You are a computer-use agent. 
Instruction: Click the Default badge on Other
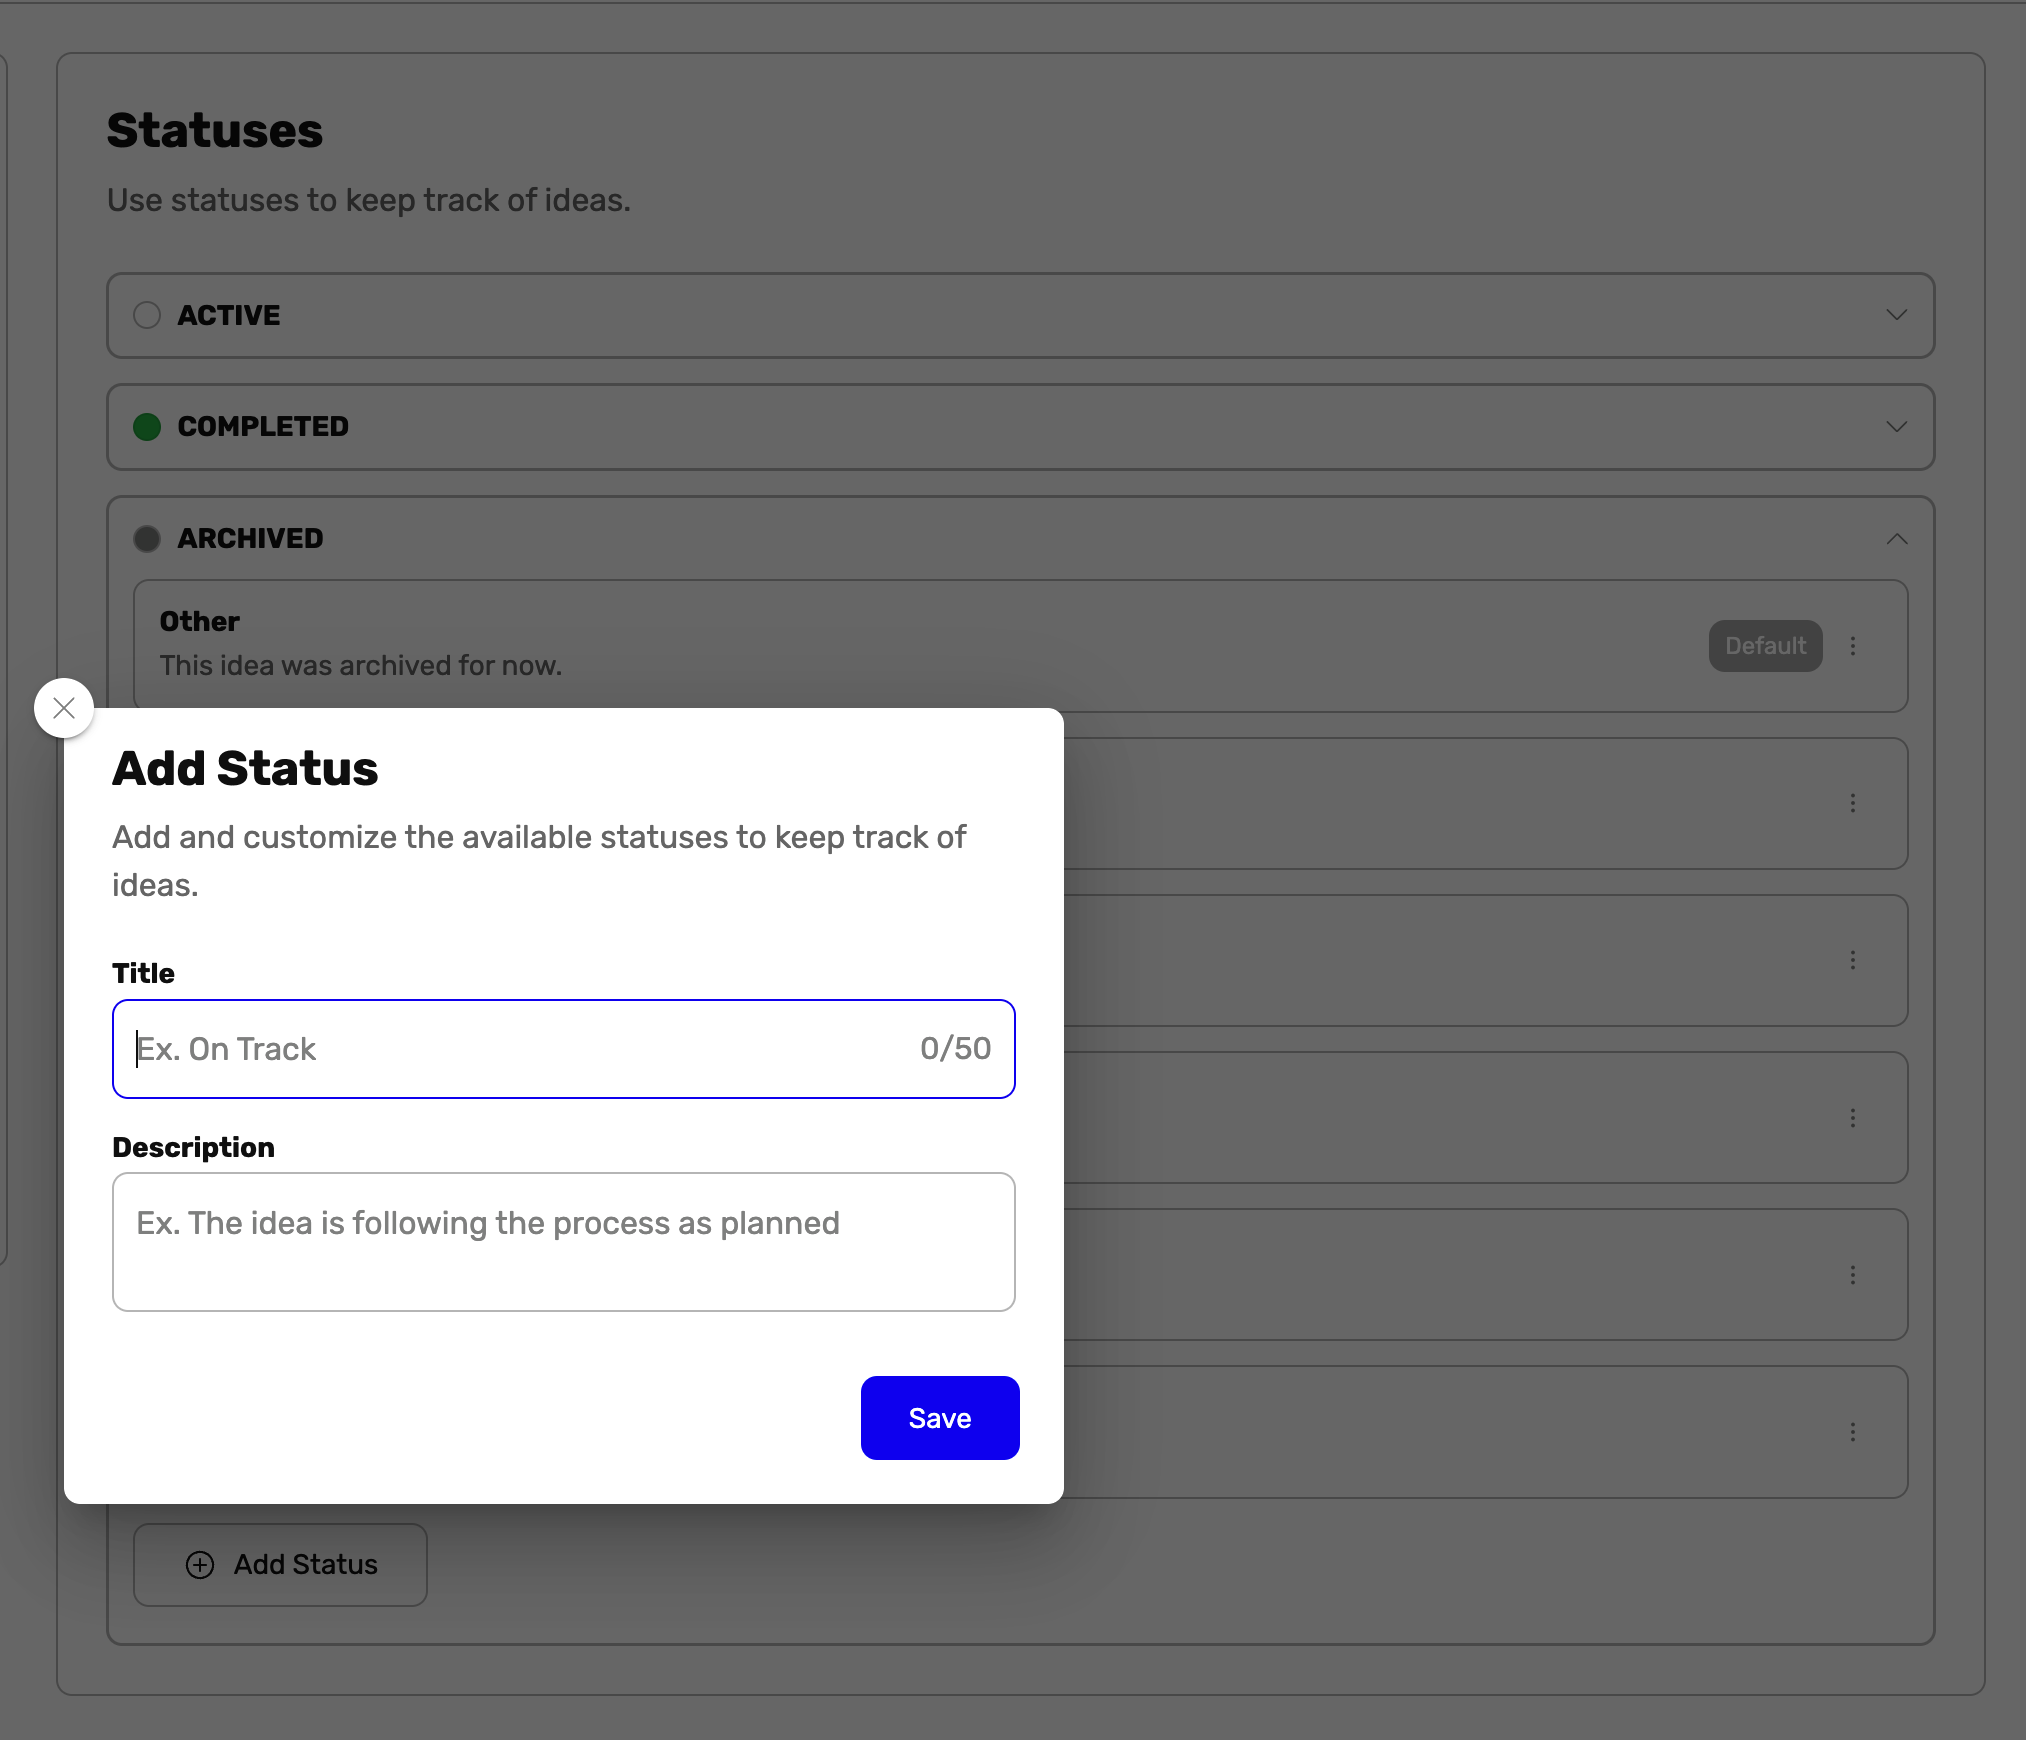click(1765, 646)
